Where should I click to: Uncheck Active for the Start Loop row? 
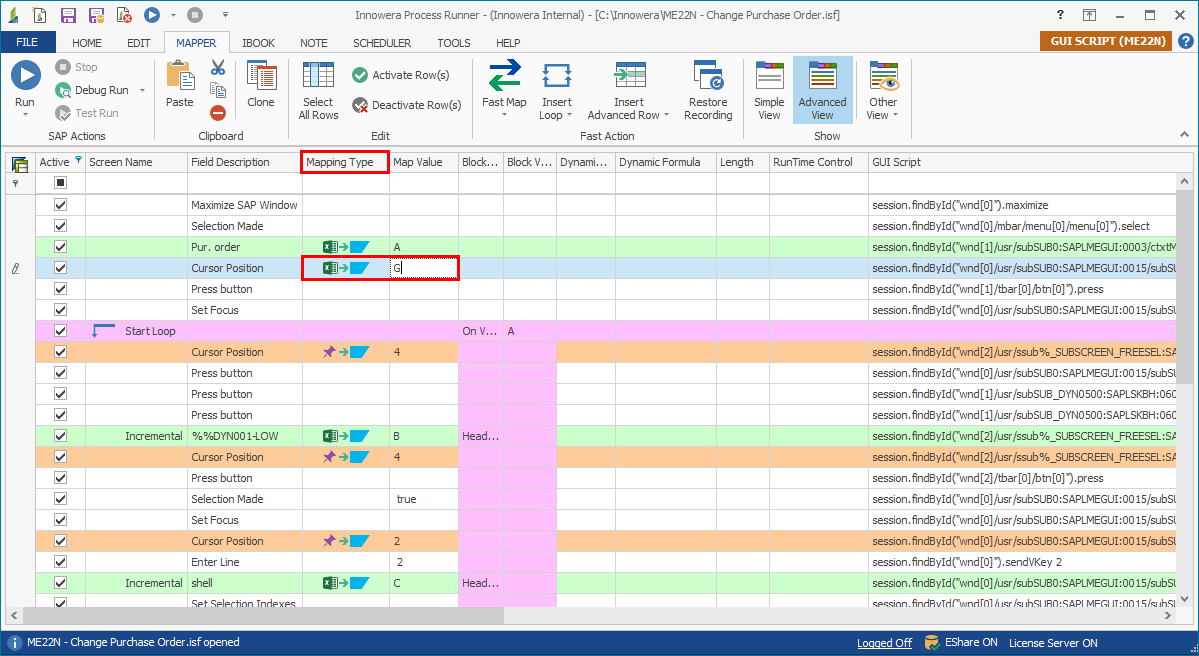click(x=60, y=330)
